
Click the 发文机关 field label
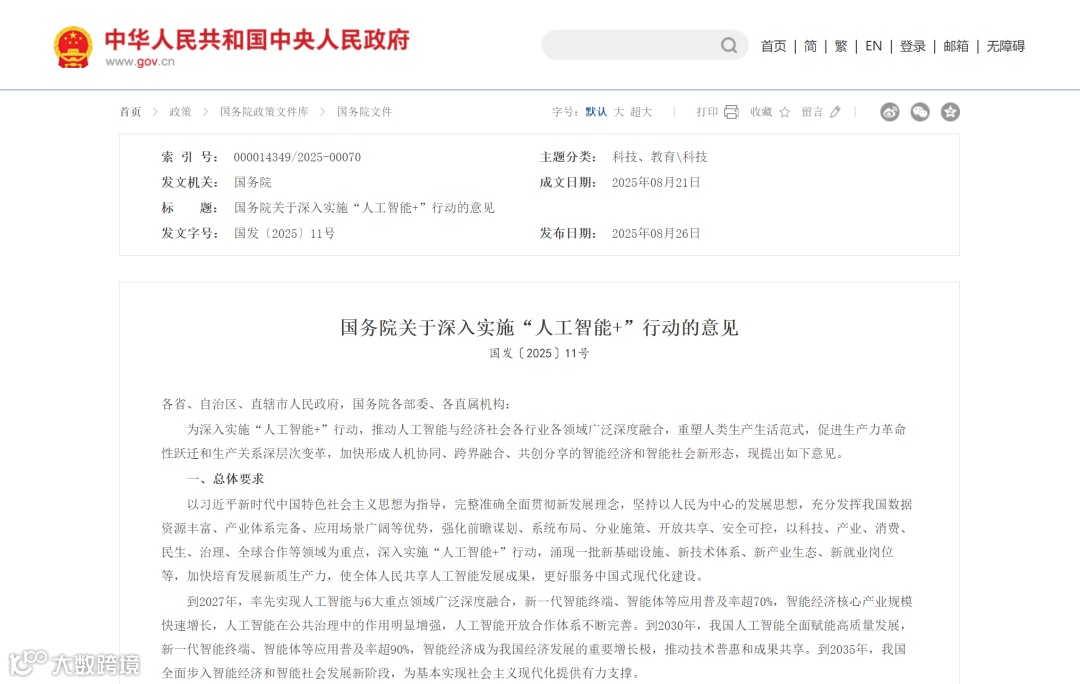pos(189,183)
